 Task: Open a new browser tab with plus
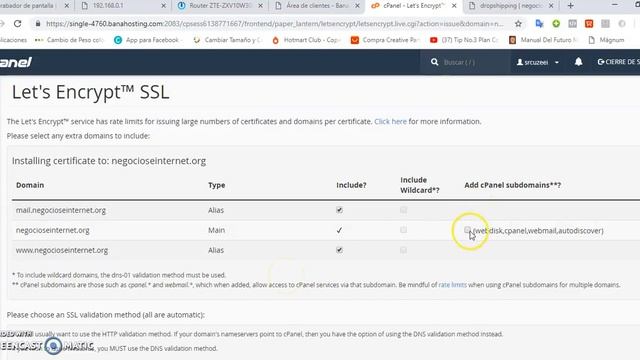[571, 6]
